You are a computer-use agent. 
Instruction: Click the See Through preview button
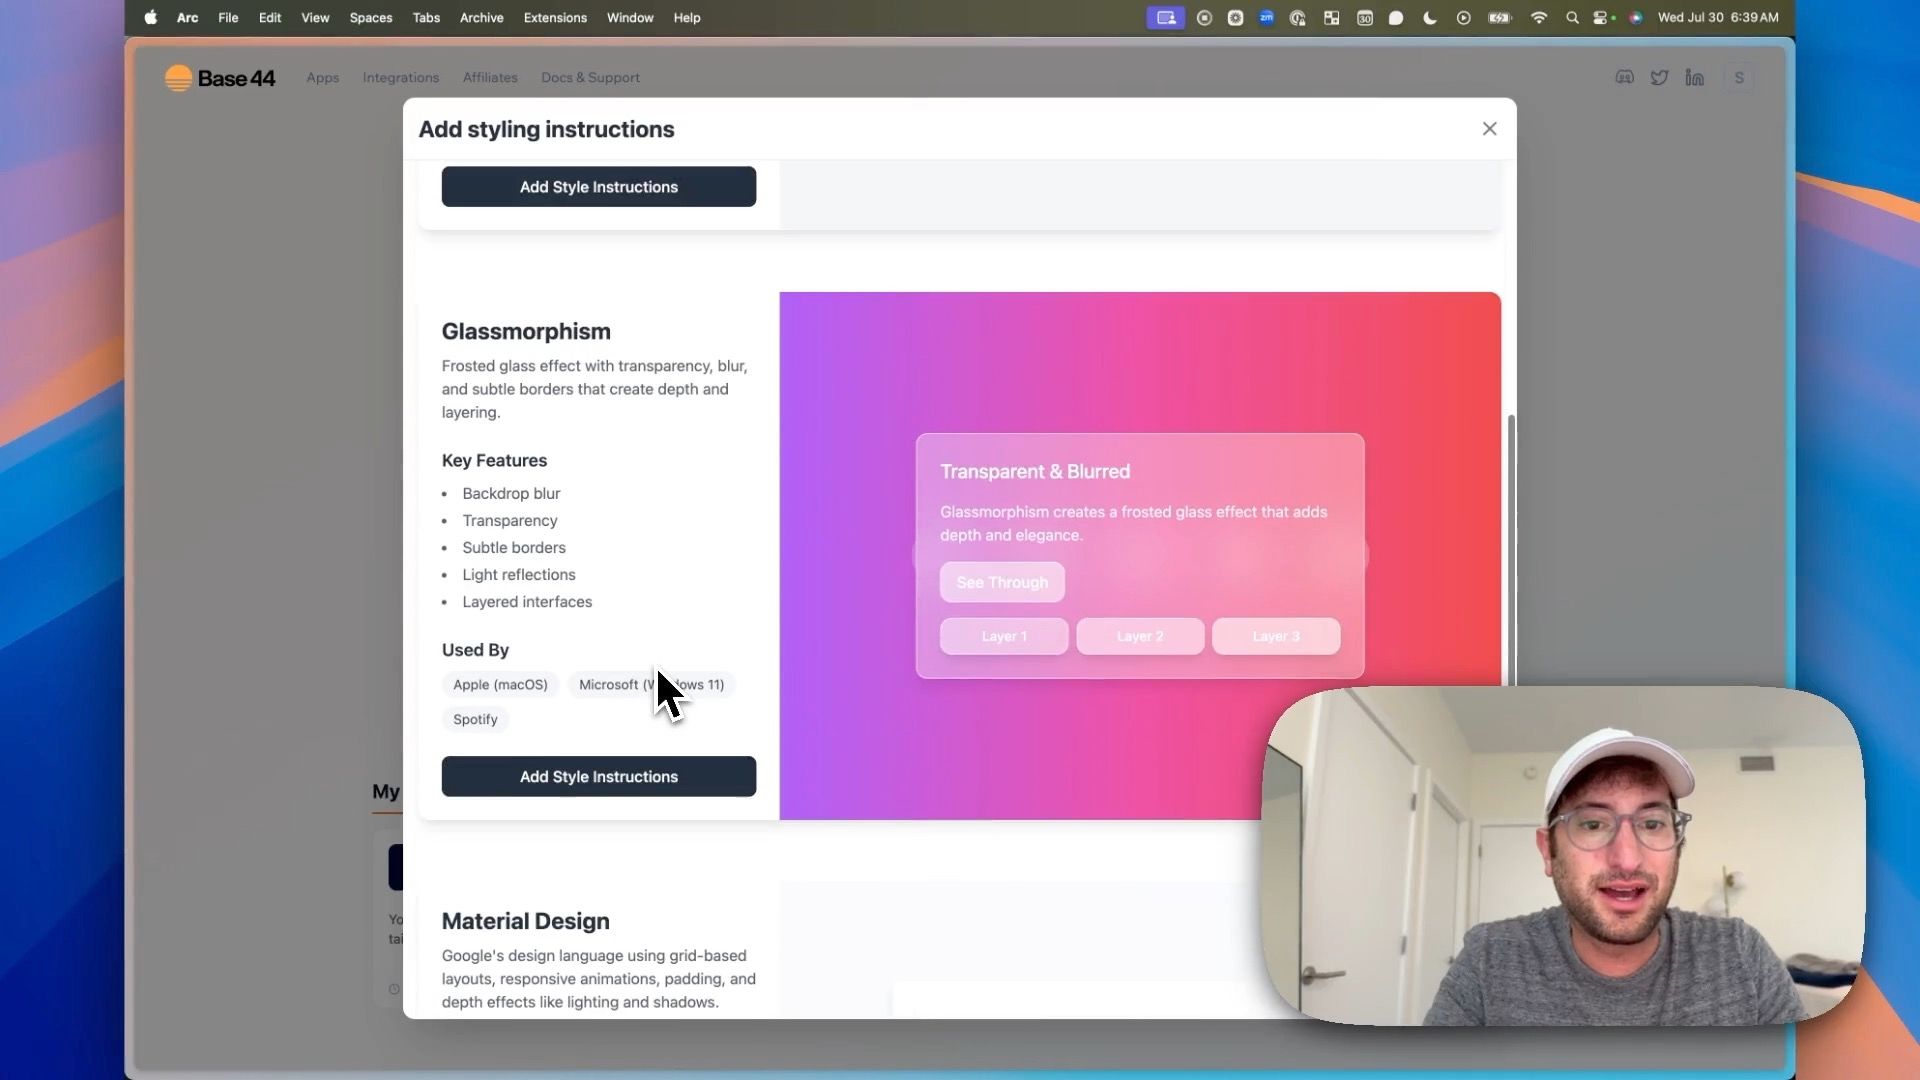(x=1002, y=583)
